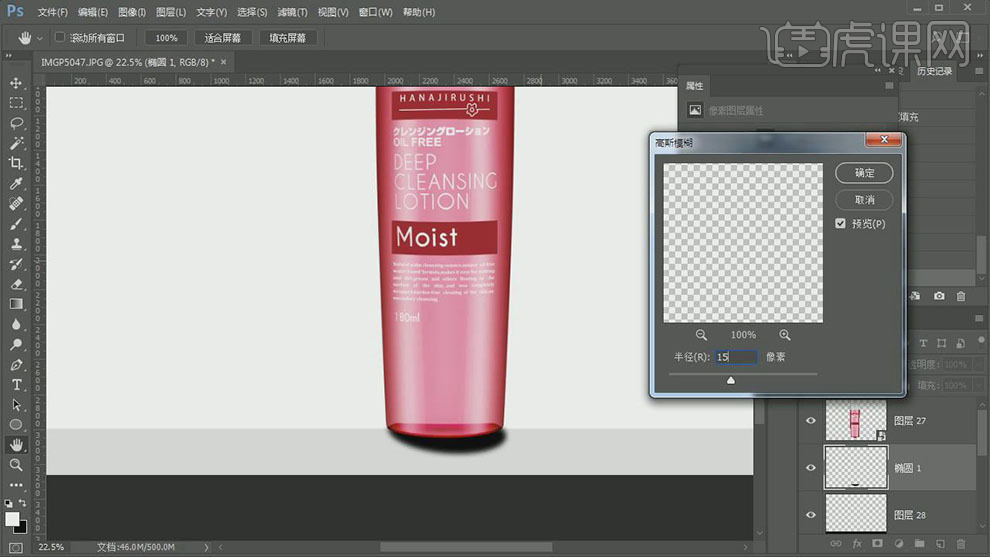Toggle the 预览(P) preview checkbox
The image size is (990, 557).
841,224
